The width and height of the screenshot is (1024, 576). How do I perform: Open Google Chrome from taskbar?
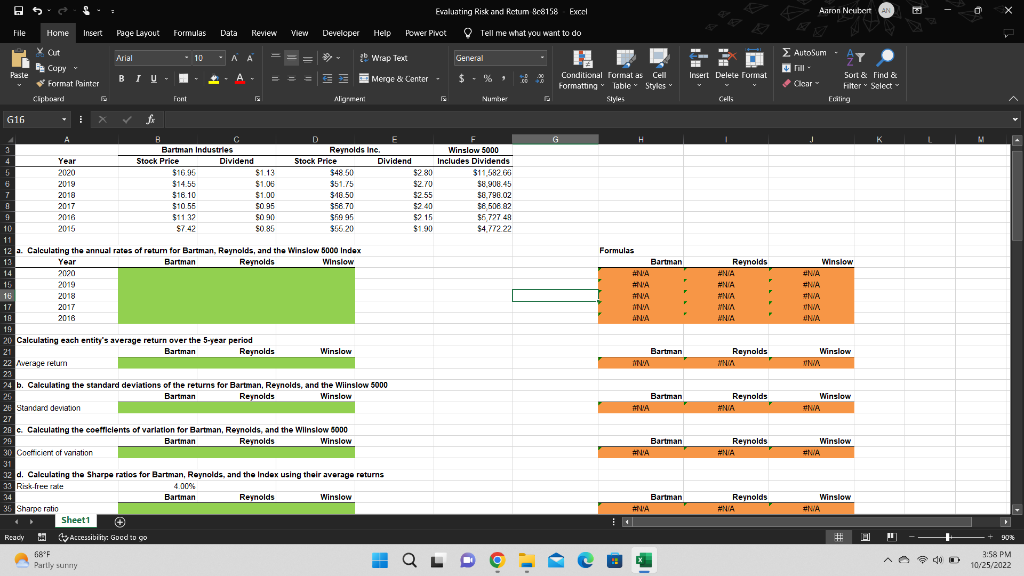click(x=497, y=560)
